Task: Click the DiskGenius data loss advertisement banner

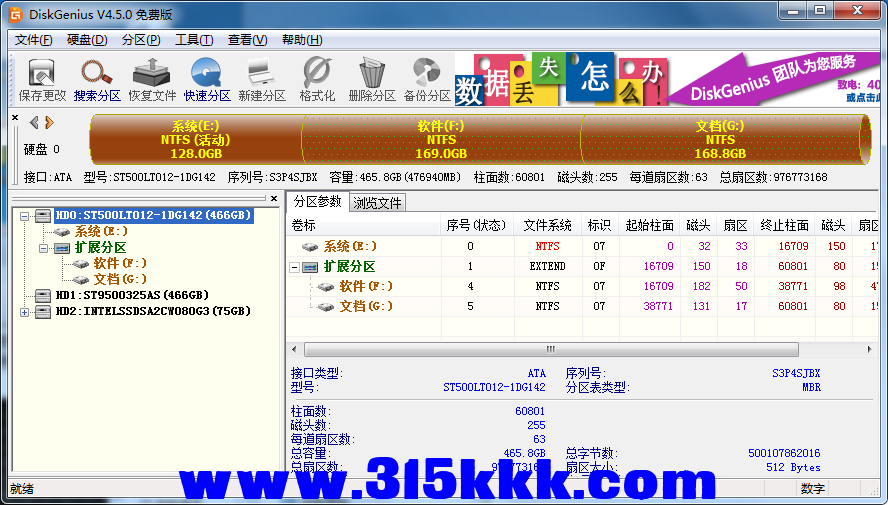Action: click(668, 79)
